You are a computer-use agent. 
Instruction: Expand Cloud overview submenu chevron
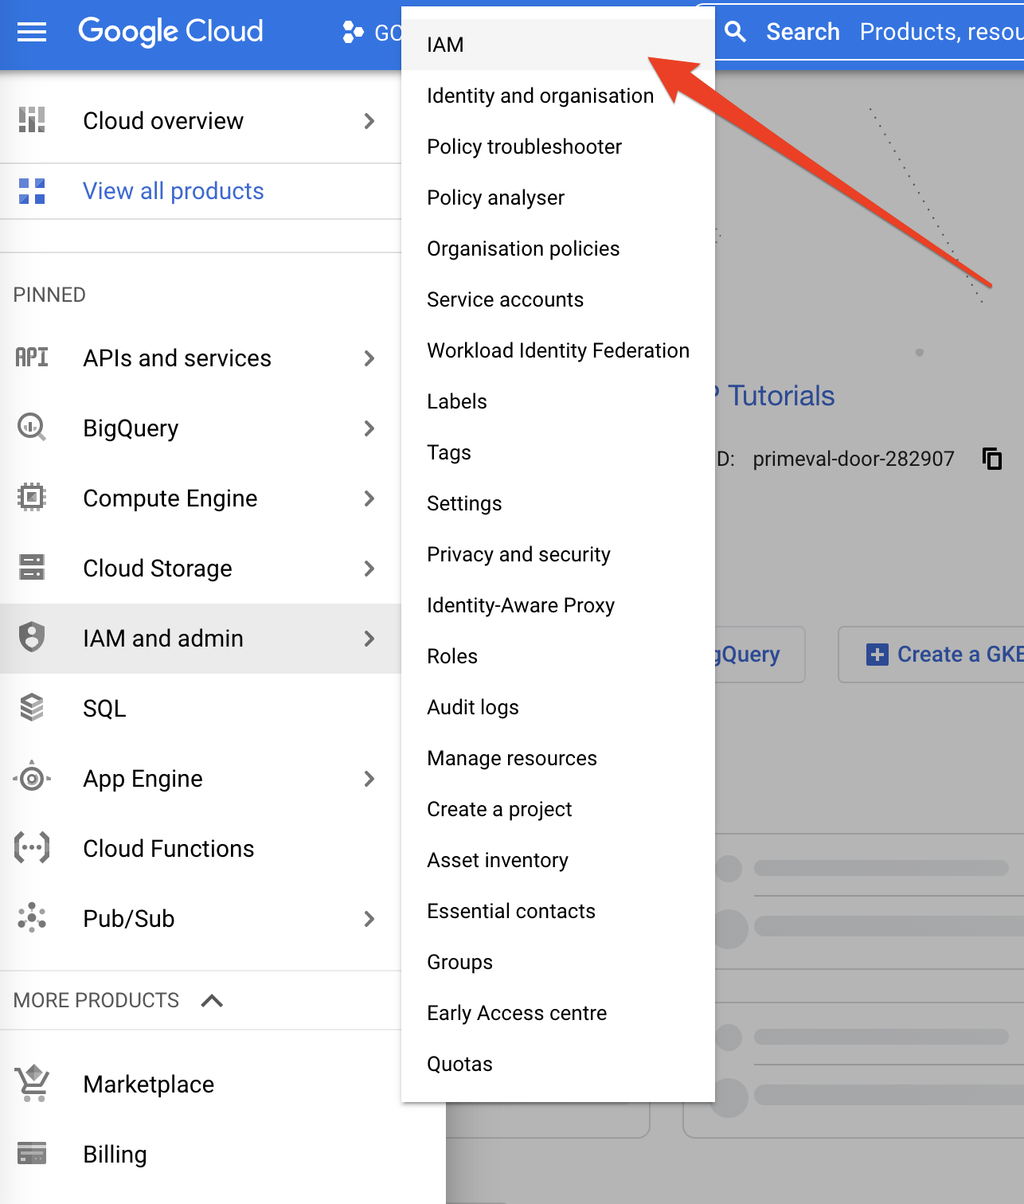(x=369, y=121)
